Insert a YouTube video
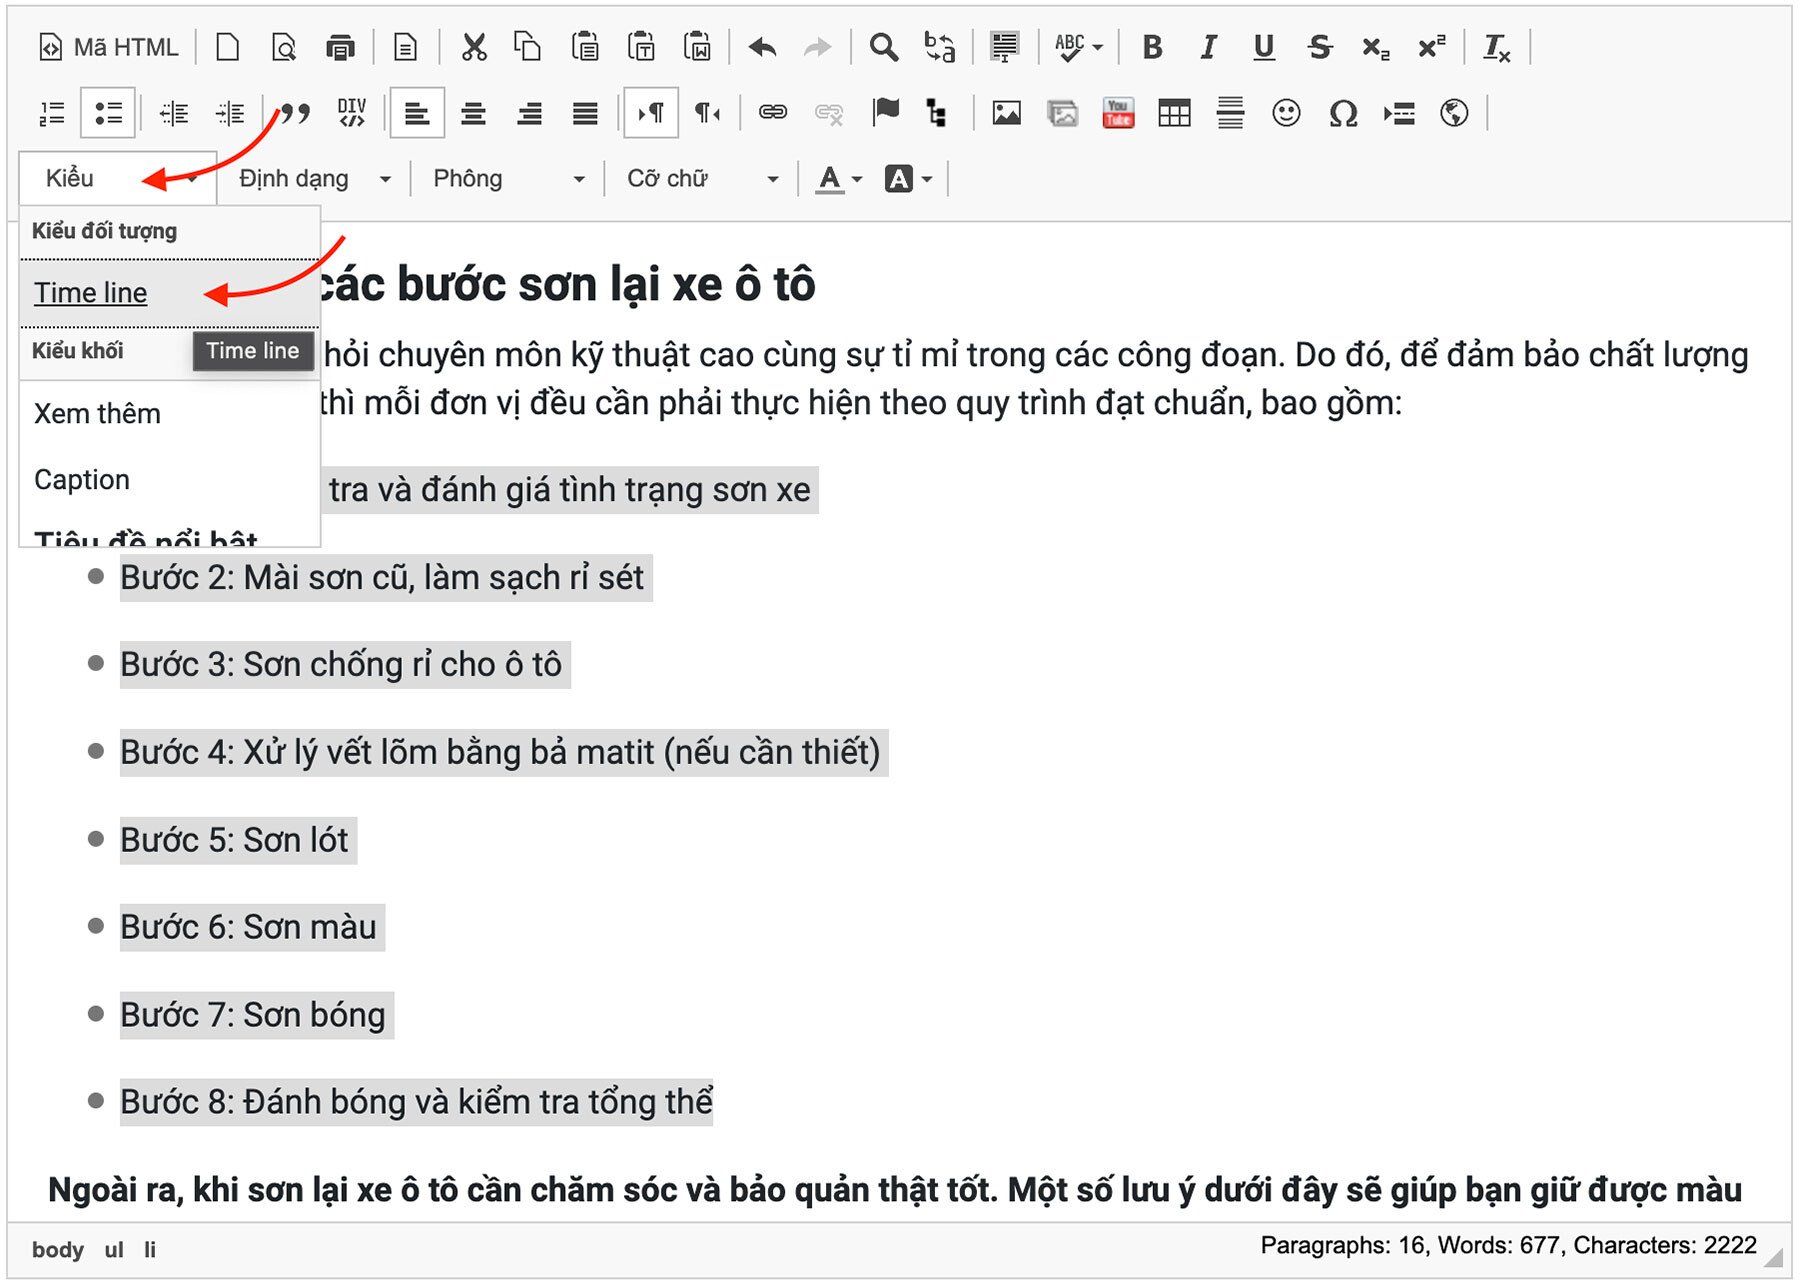Image resolution: width=1800 pixels, height=1286 pixels. click(1117, 113)
